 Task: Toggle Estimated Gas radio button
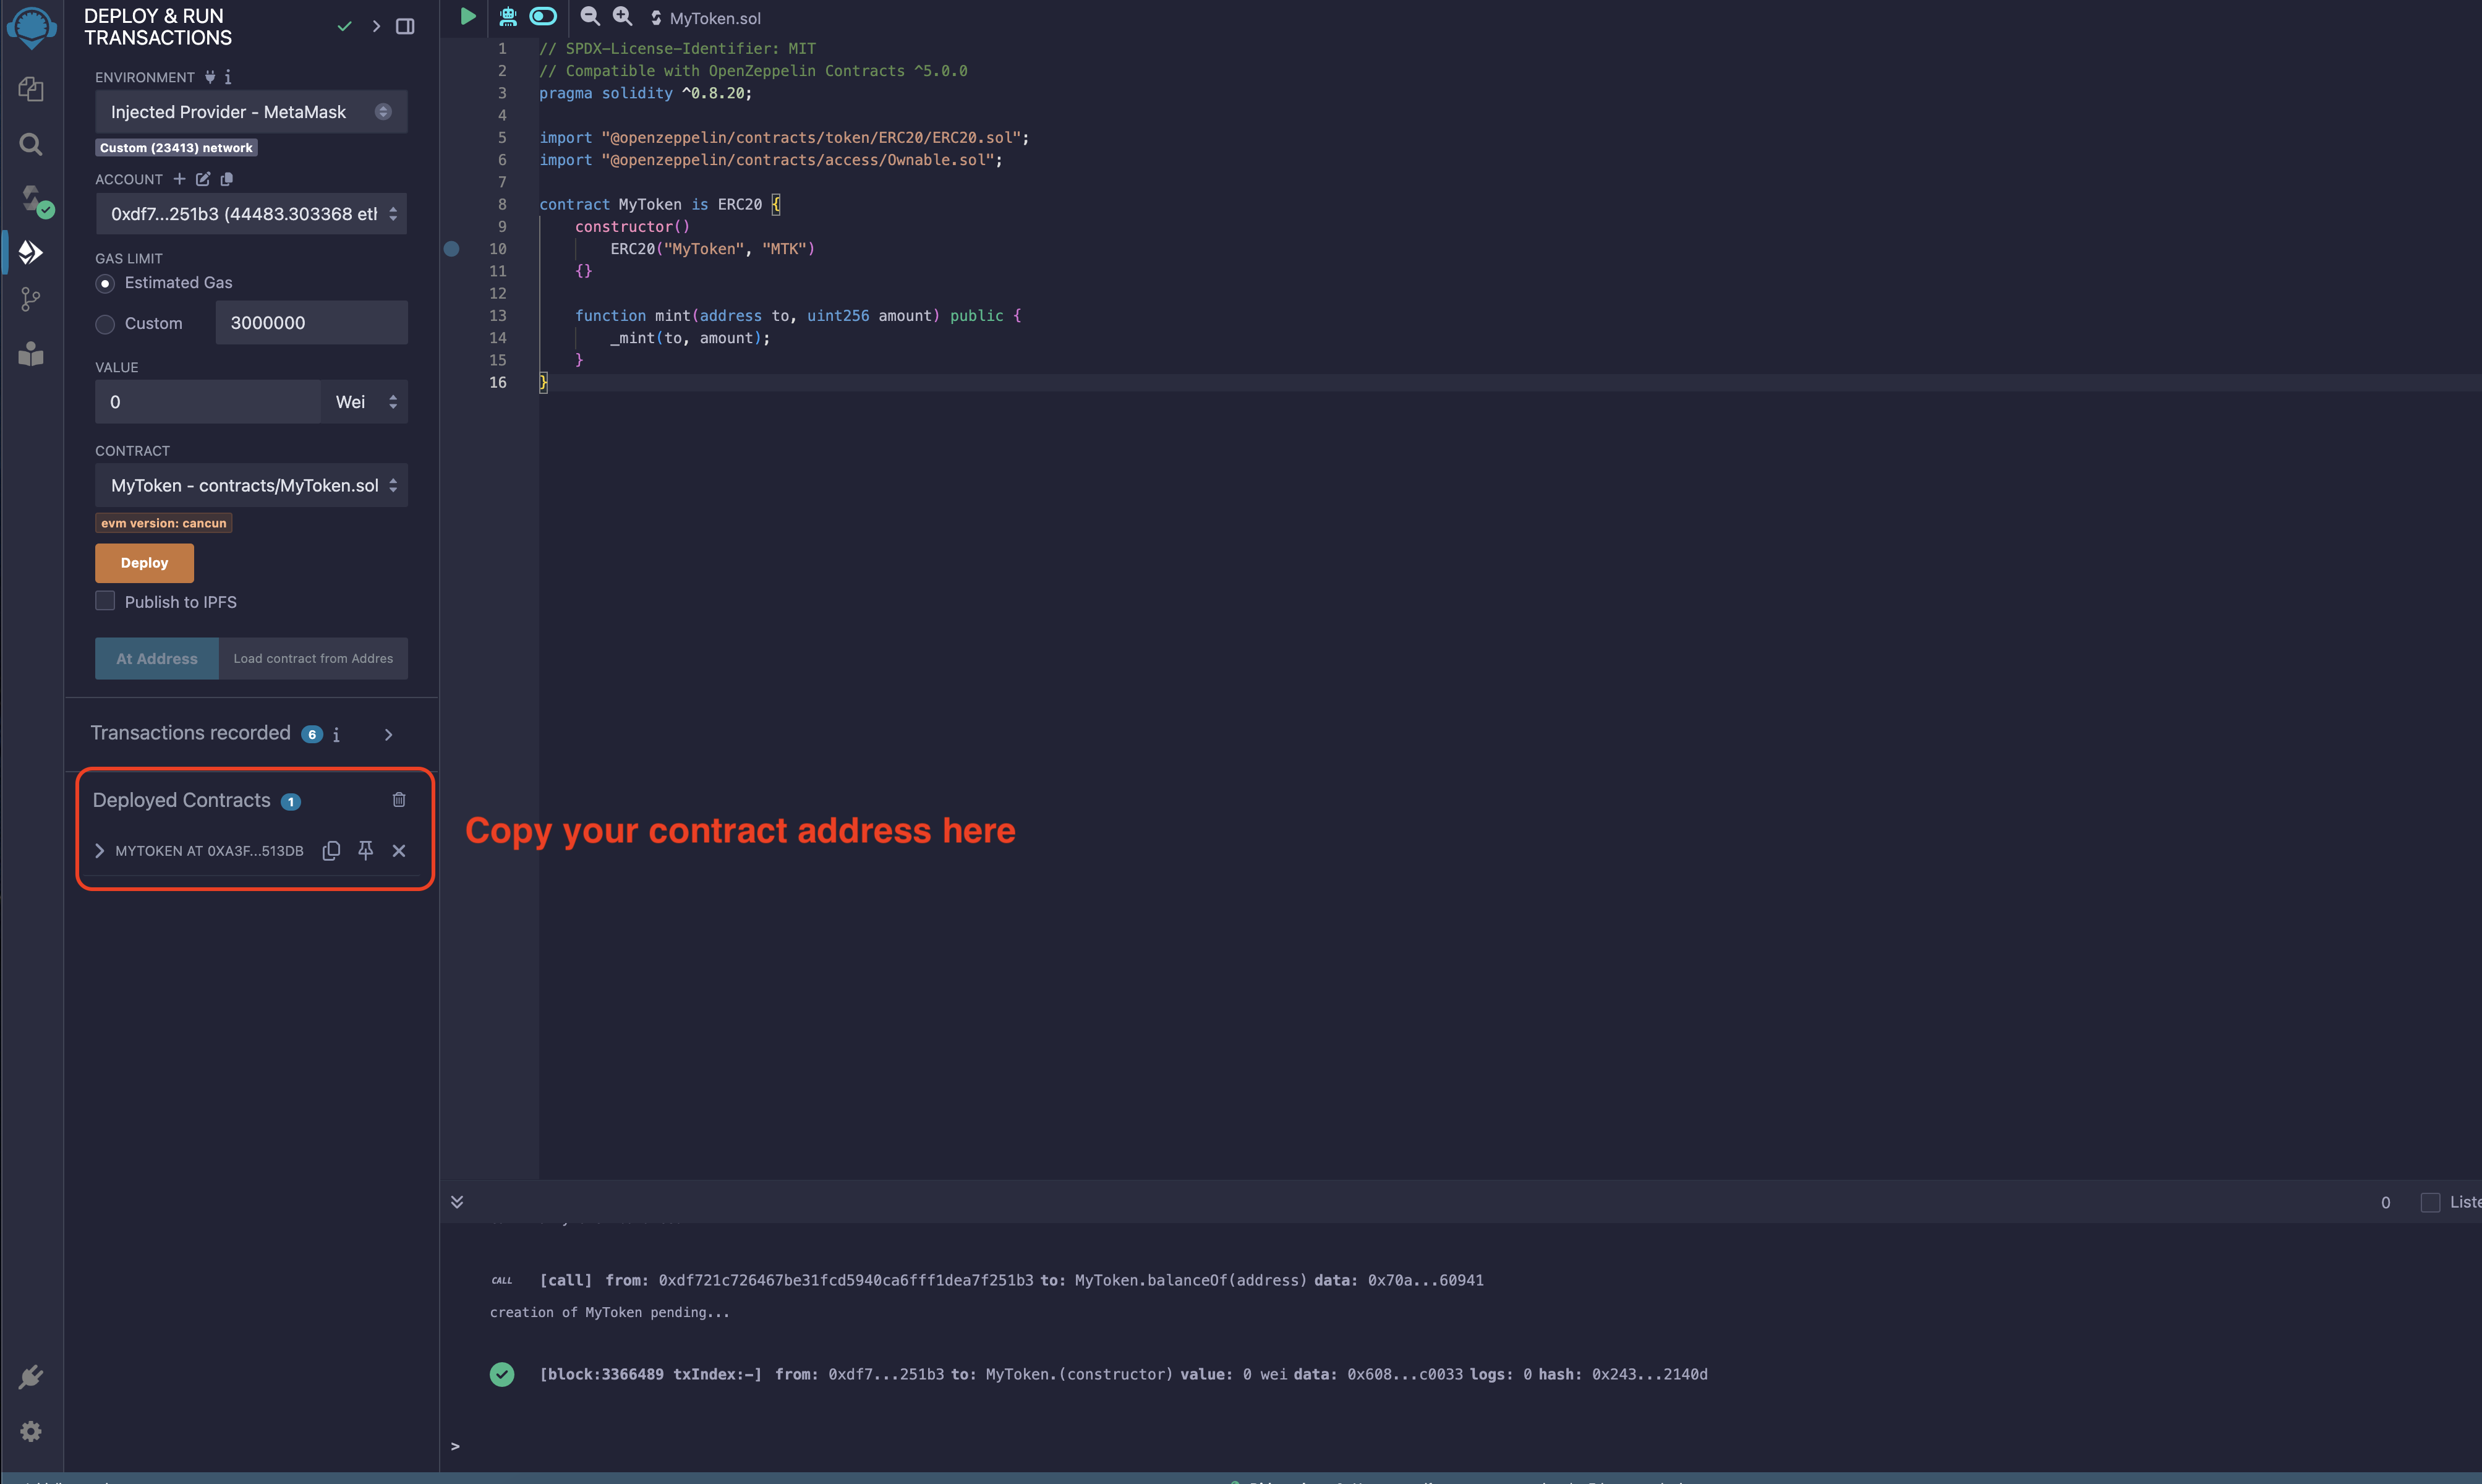coord(104,283)
